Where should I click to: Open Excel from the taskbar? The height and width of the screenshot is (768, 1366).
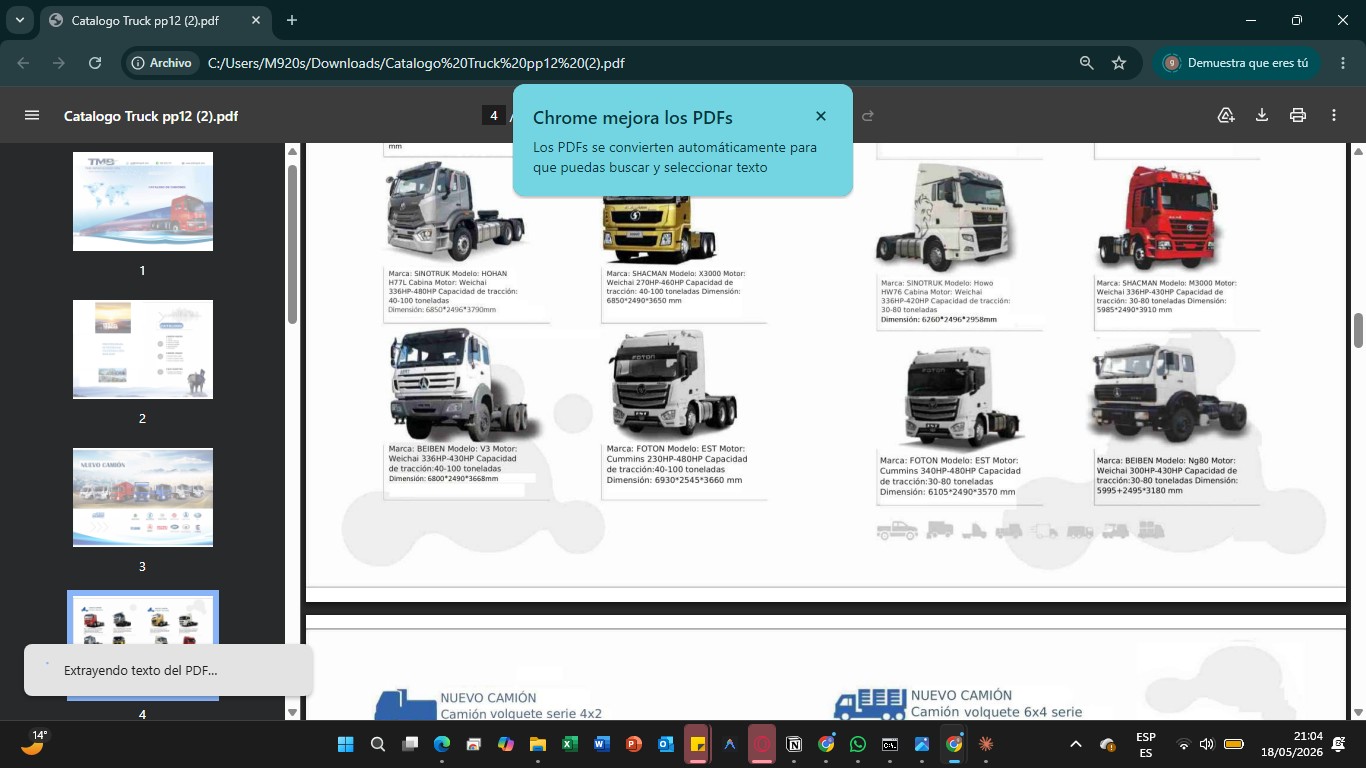tap(570, 744)
